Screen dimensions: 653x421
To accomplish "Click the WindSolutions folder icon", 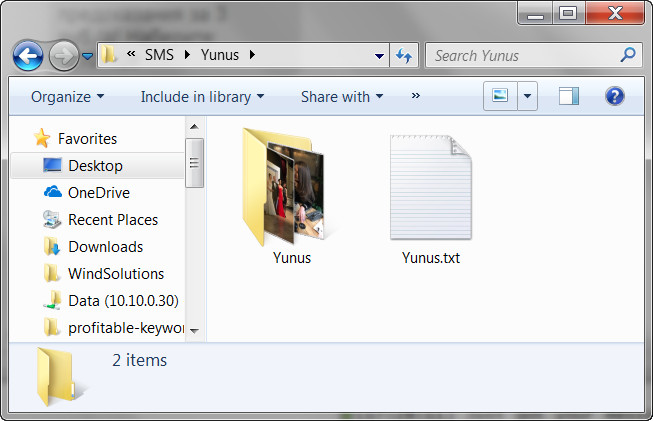I will tap(52, 273).
